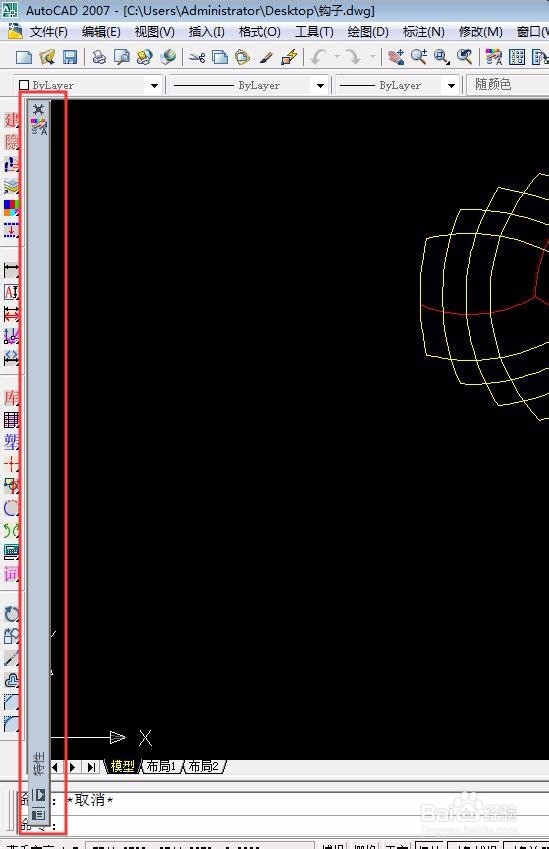Click the Open file icon

point(47,57)
